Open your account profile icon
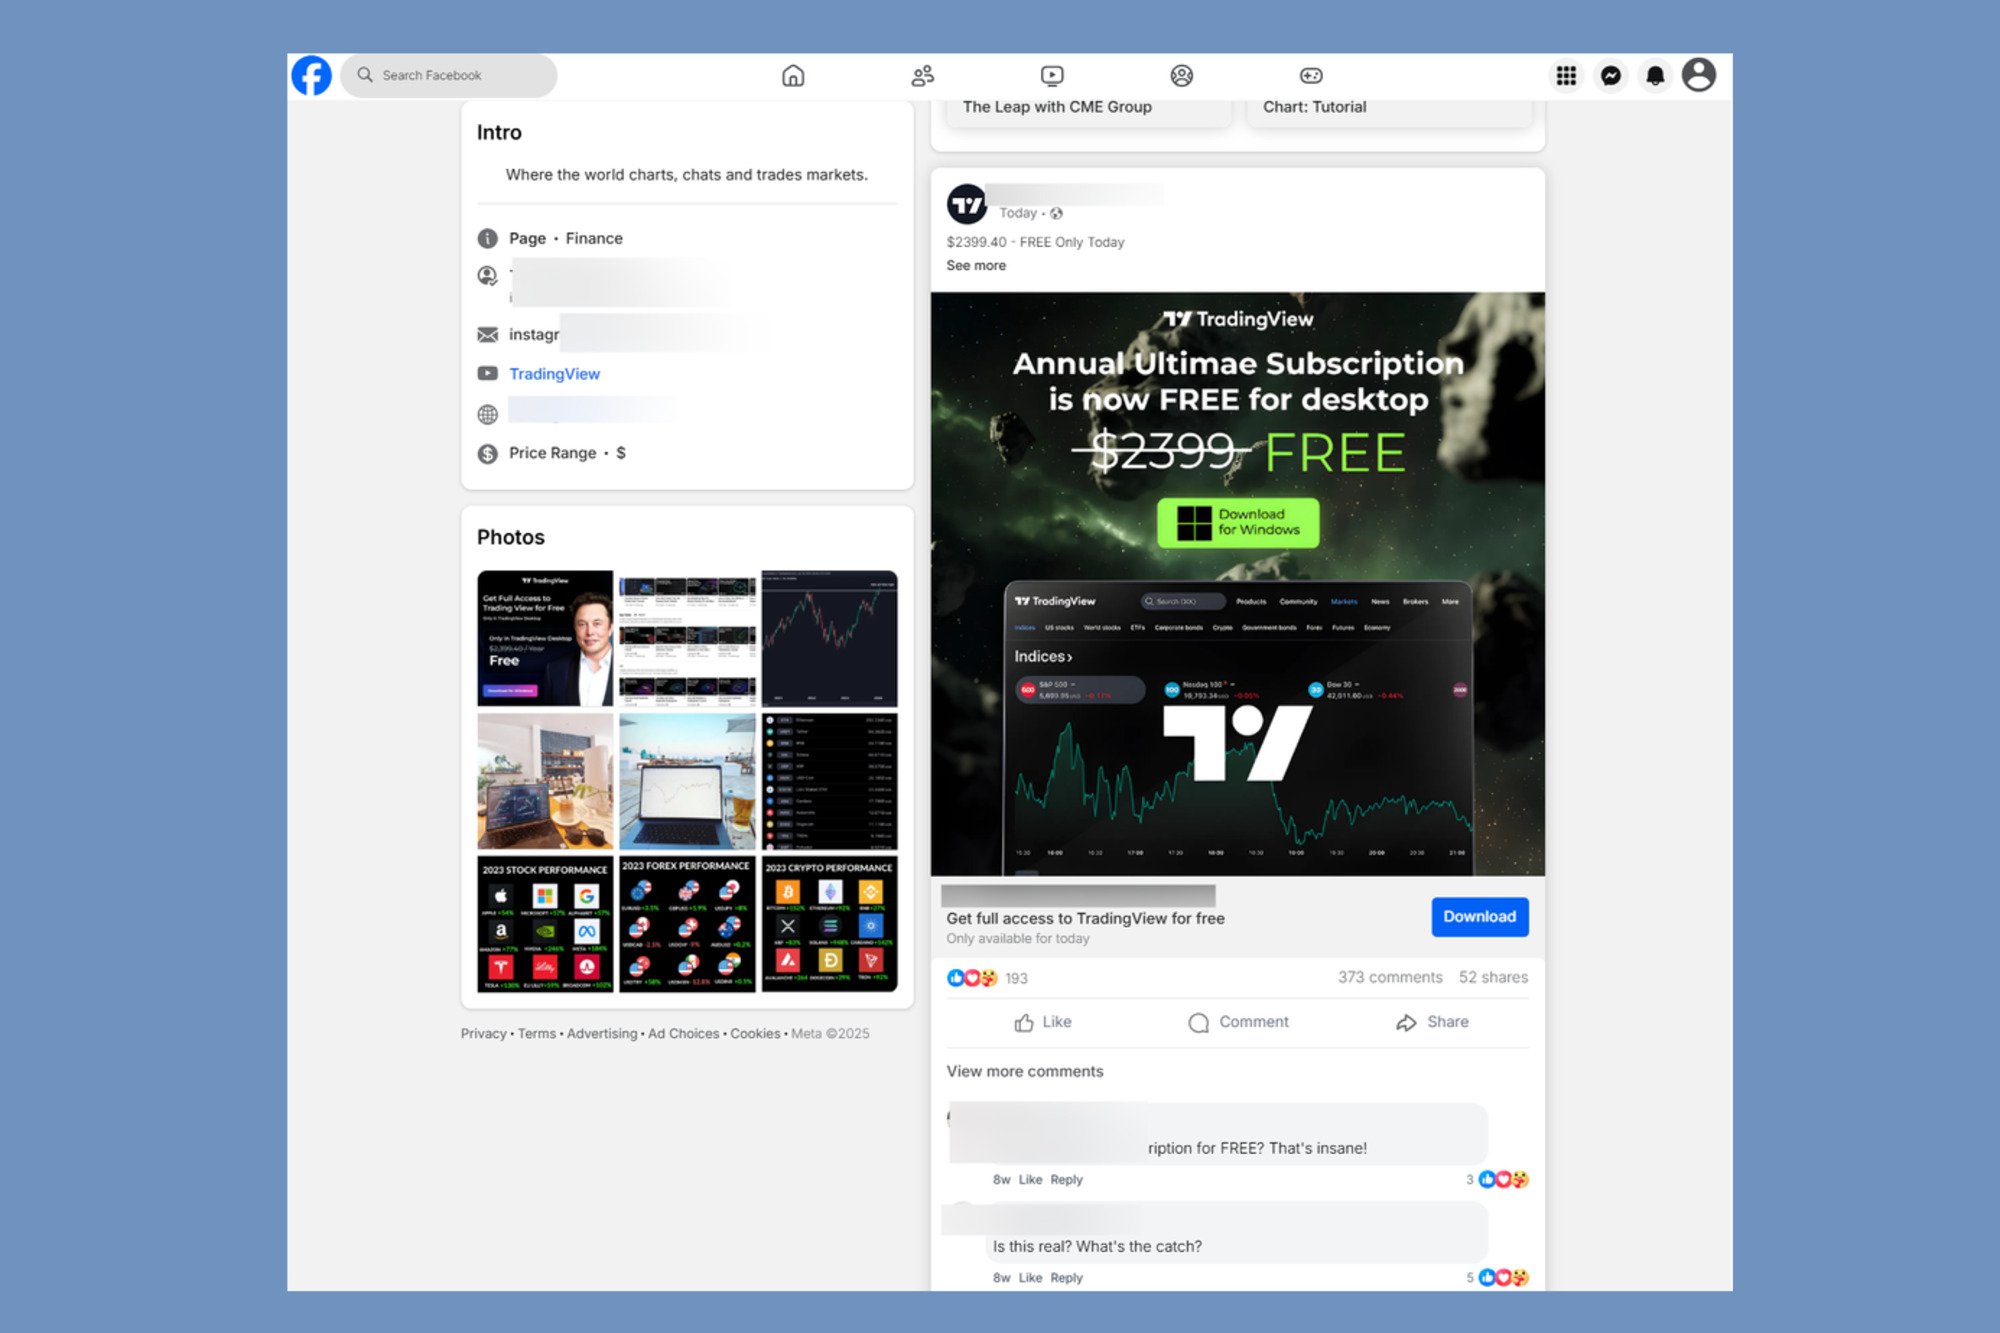 1699,75
